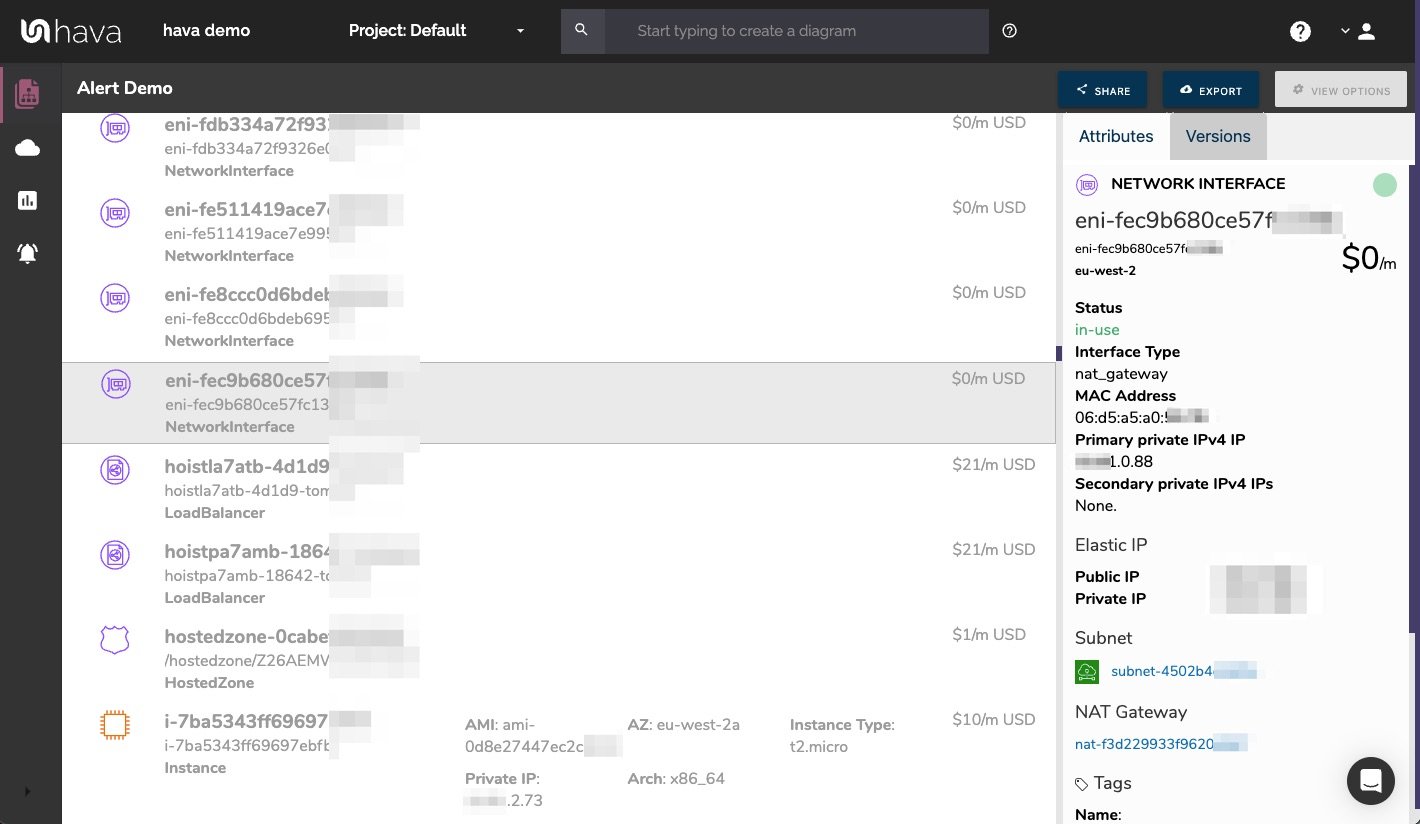Click the Network Interface icon in the attributes panel

(x=1087, y=184)
